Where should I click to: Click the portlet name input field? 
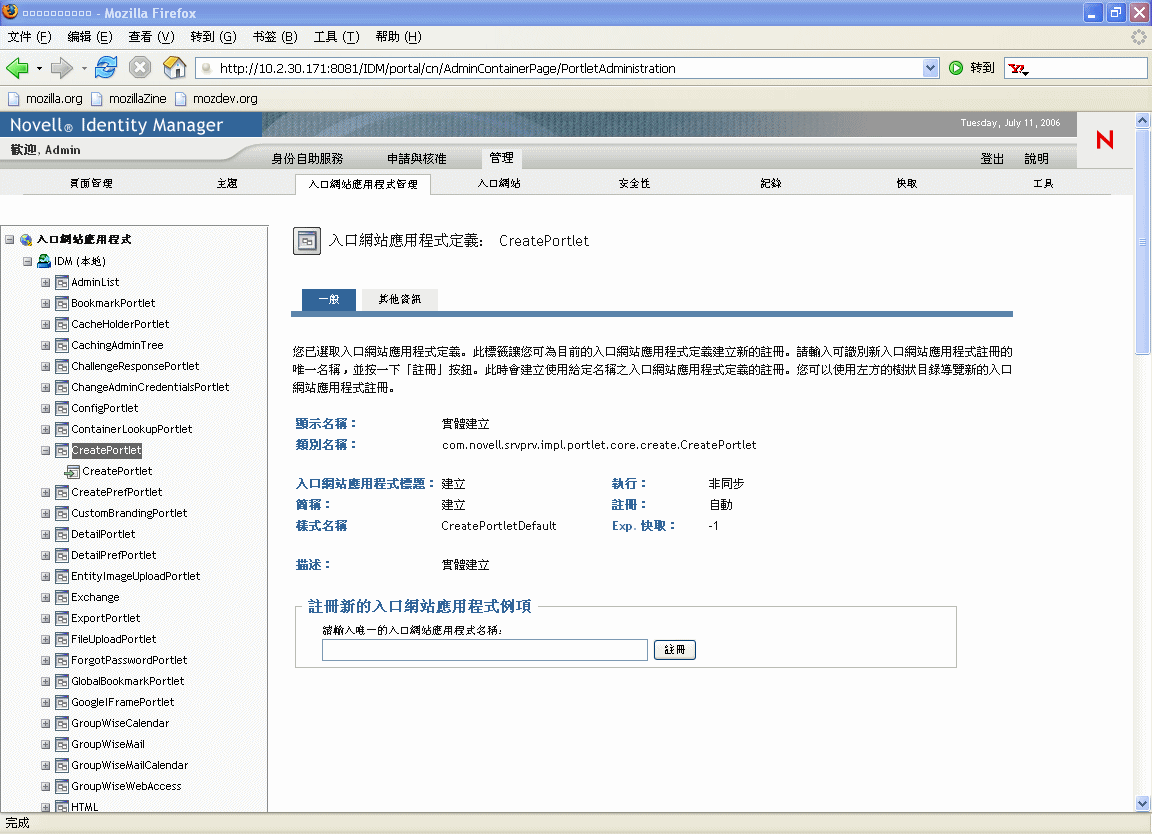[x=485, y=650]
